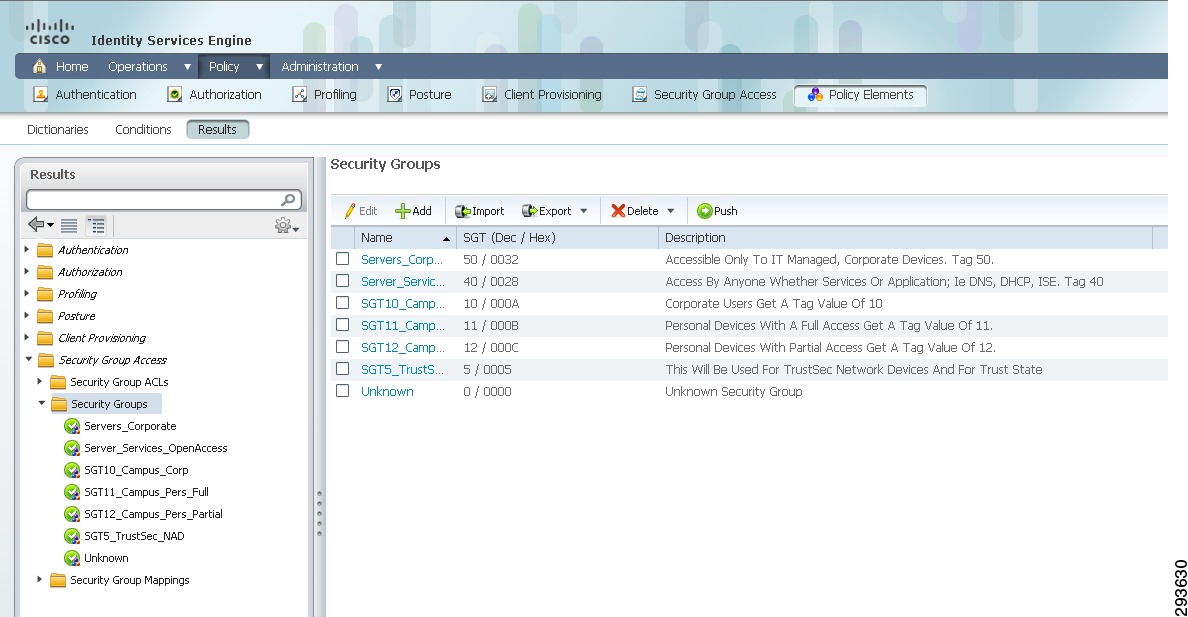Open the Servers_Corp... security group link

point(402,259)
